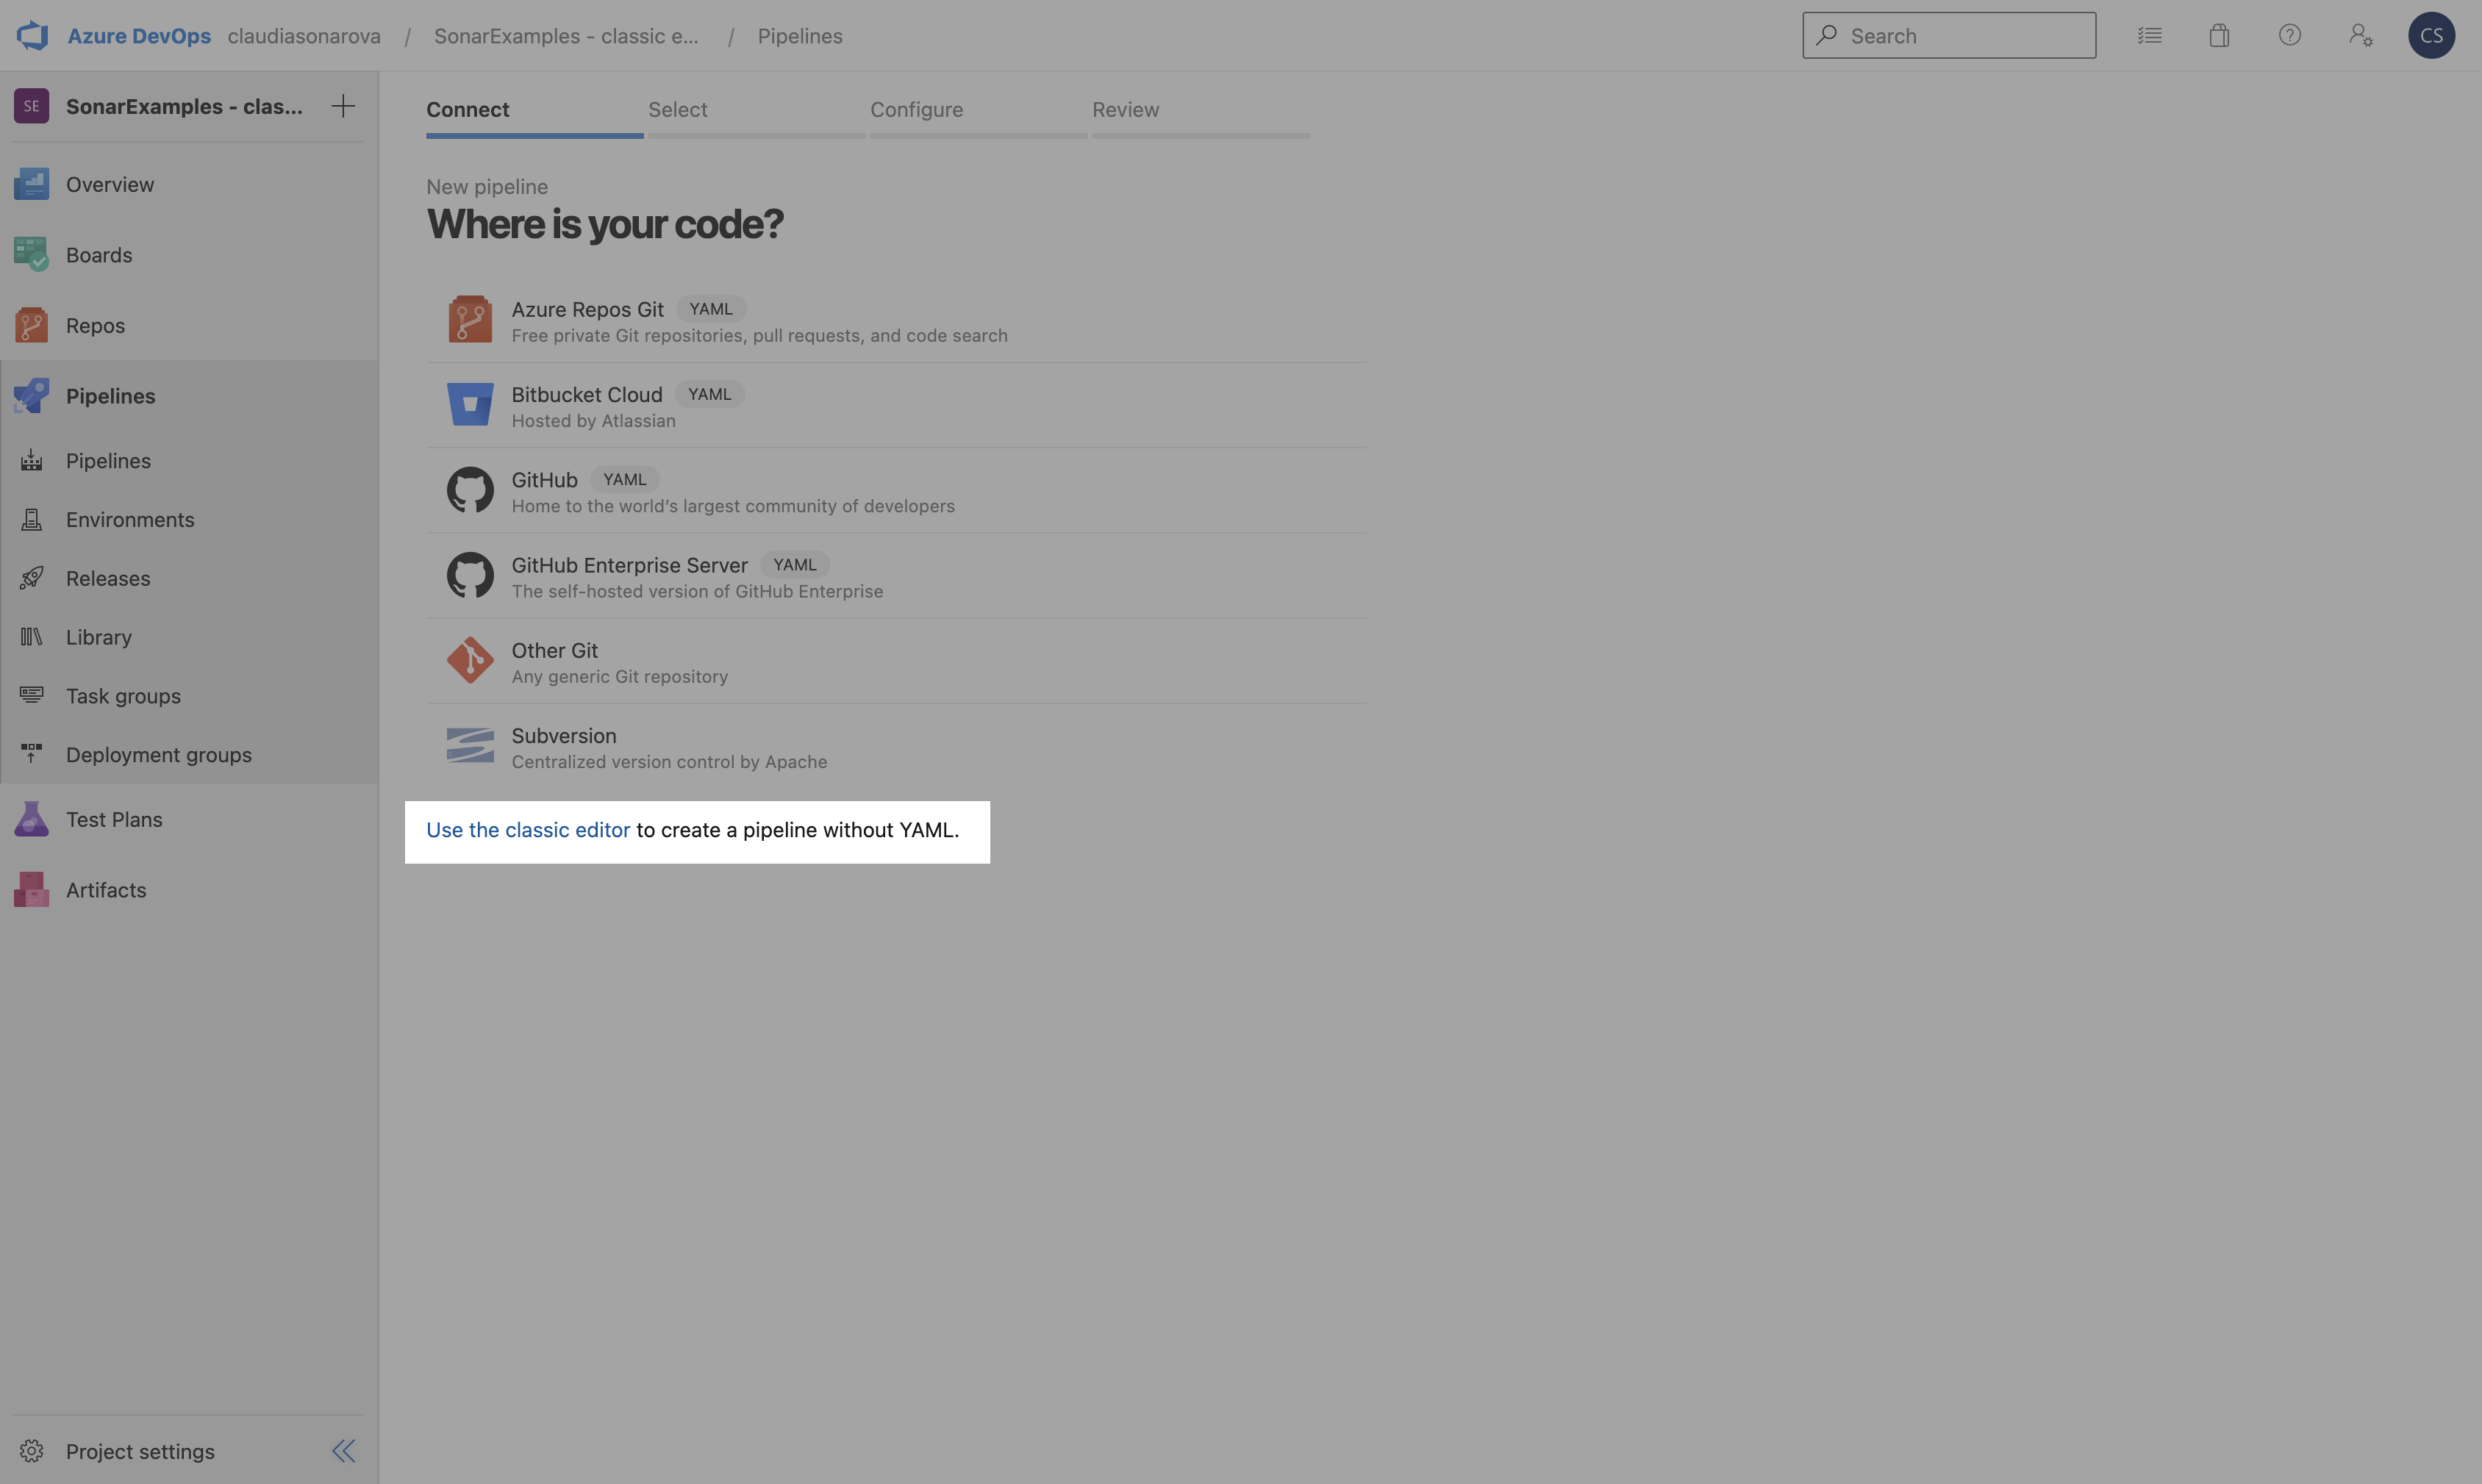Click the Search input field
Screen dimensions: 2482x1484
click(x=1948, y=35)
